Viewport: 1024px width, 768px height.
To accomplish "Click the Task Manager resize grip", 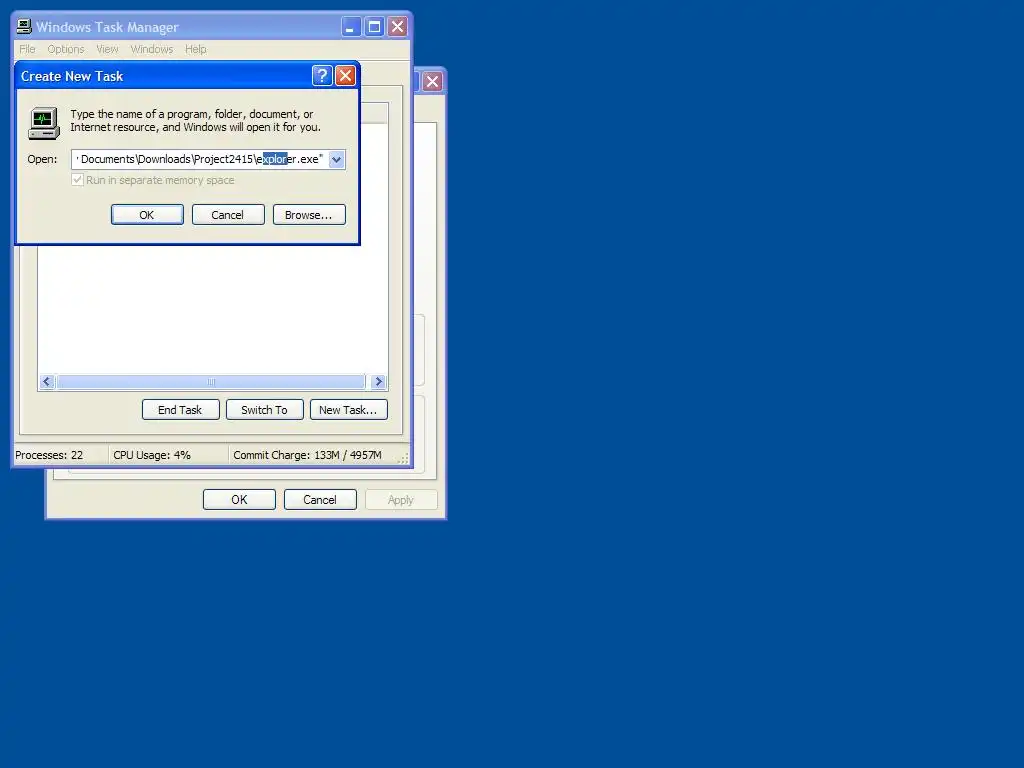I will (403, 458).
